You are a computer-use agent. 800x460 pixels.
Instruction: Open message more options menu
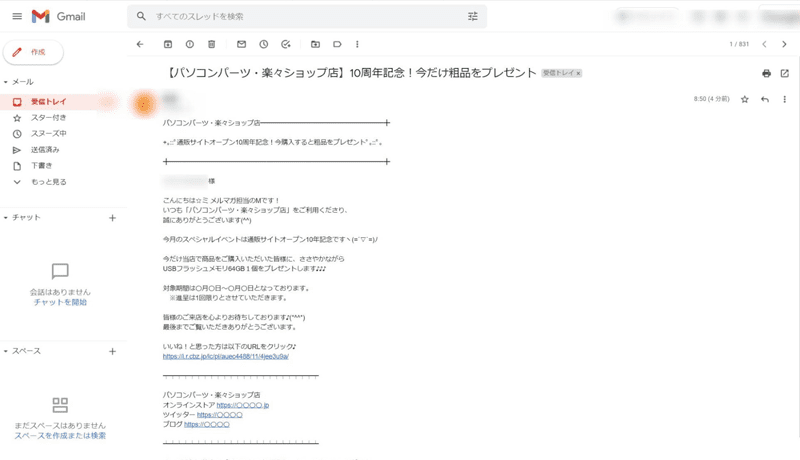785,99
